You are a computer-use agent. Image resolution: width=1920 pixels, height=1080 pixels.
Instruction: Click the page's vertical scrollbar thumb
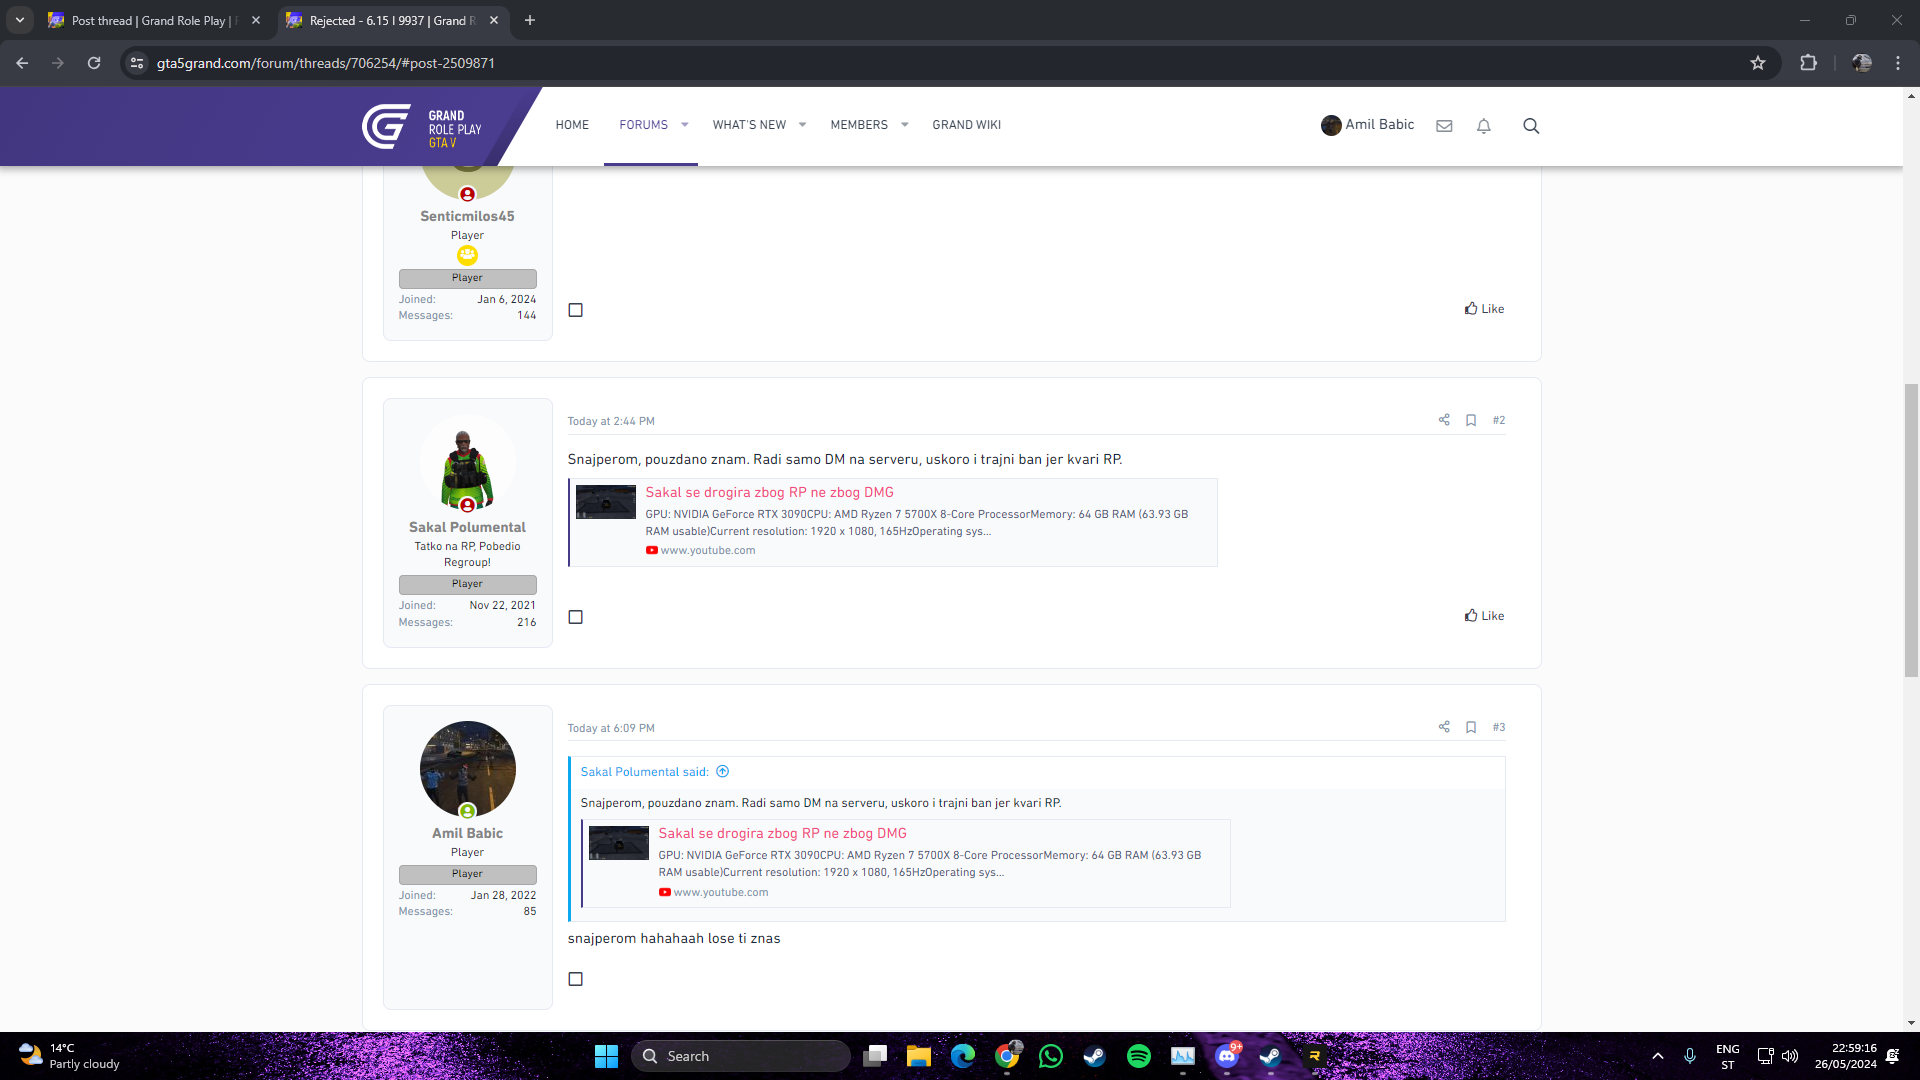click(1911, 530)
